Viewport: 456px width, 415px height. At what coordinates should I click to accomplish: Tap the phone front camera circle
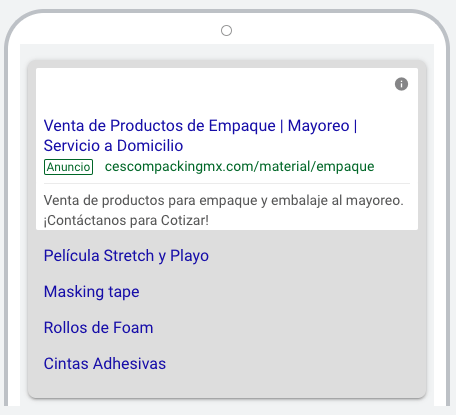pos(226,31)
